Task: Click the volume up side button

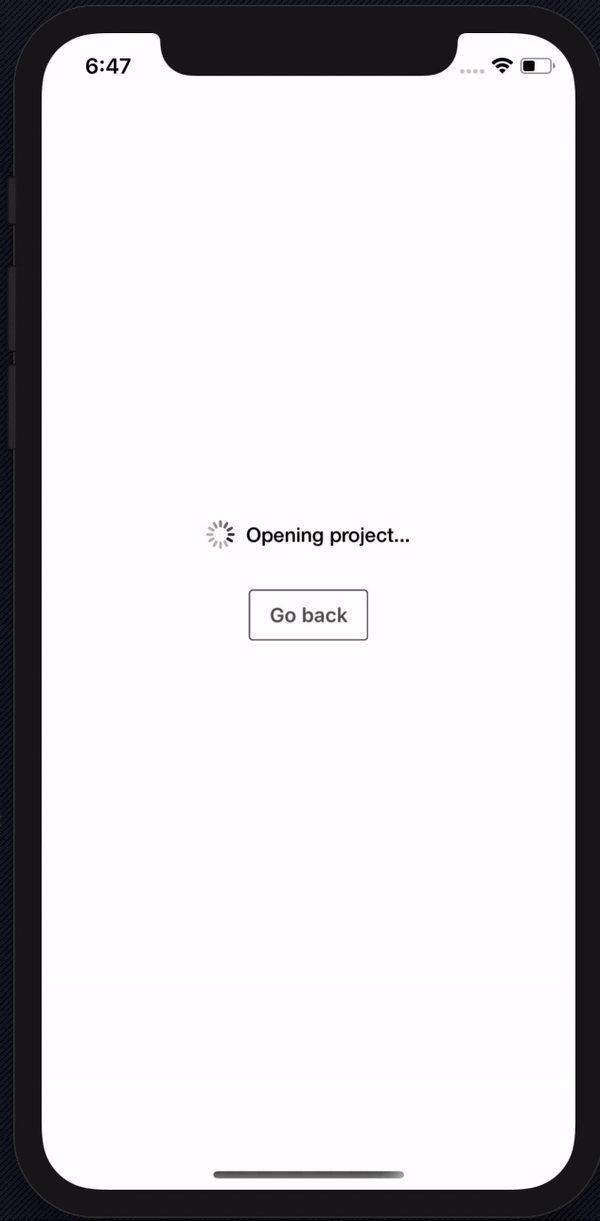Action: pyautogui.click(x=11, y=308)
